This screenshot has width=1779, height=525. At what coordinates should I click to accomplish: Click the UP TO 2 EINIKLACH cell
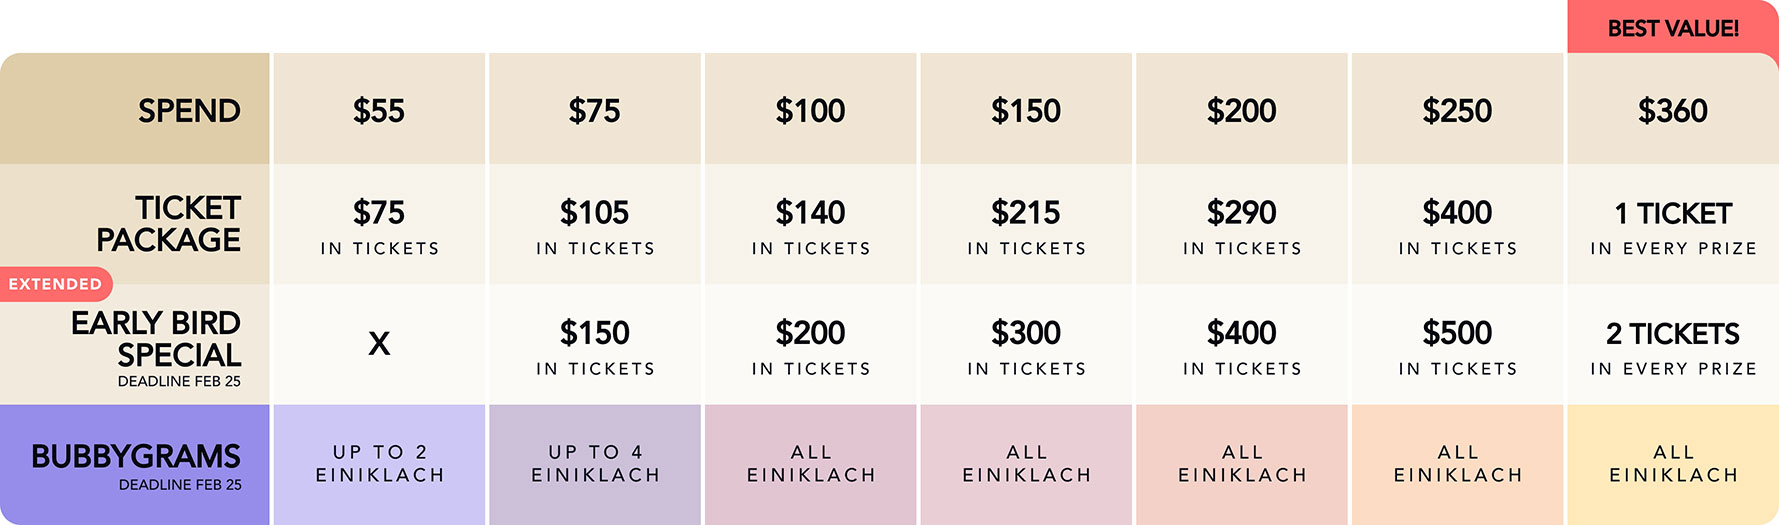click(379, 464)
